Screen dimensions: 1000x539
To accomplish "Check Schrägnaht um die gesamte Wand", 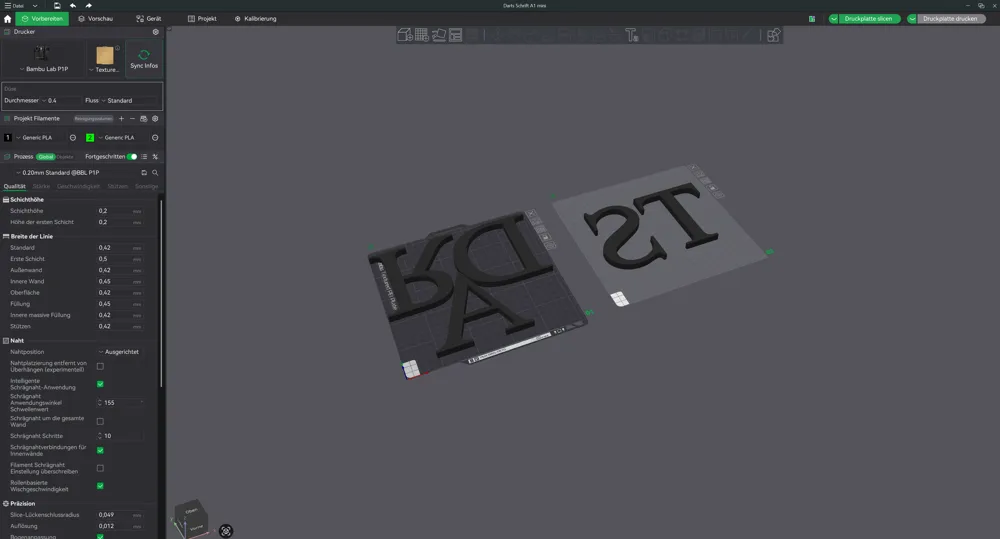I will pyautogui.click(x=100, y=422).
